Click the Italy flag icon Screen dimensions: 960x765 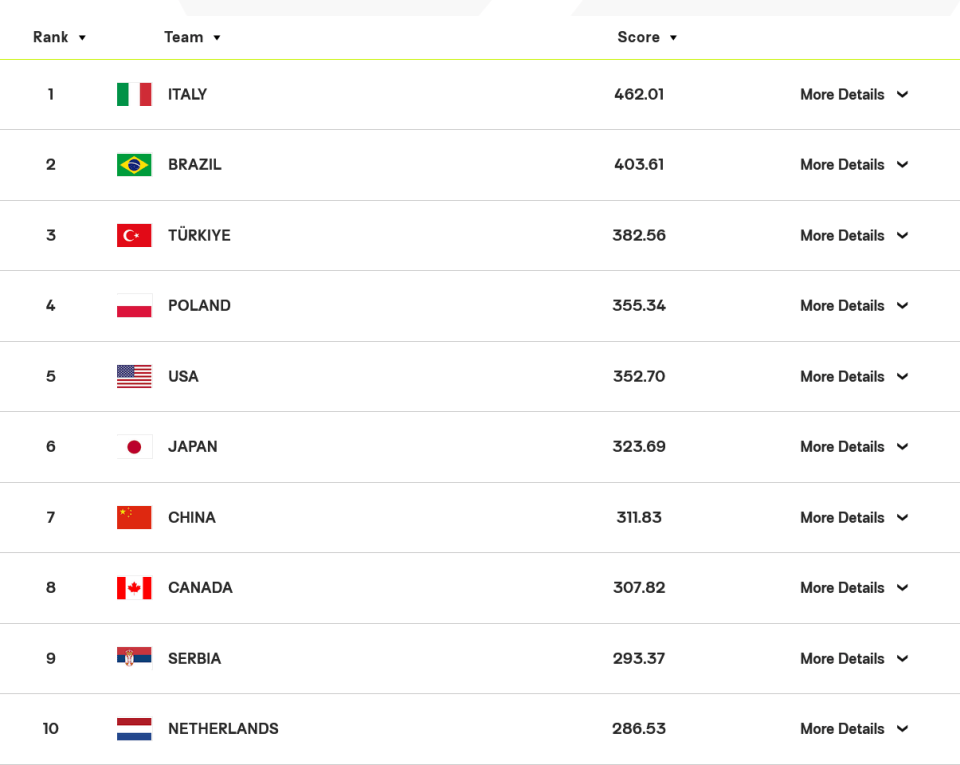click(134, 94)
